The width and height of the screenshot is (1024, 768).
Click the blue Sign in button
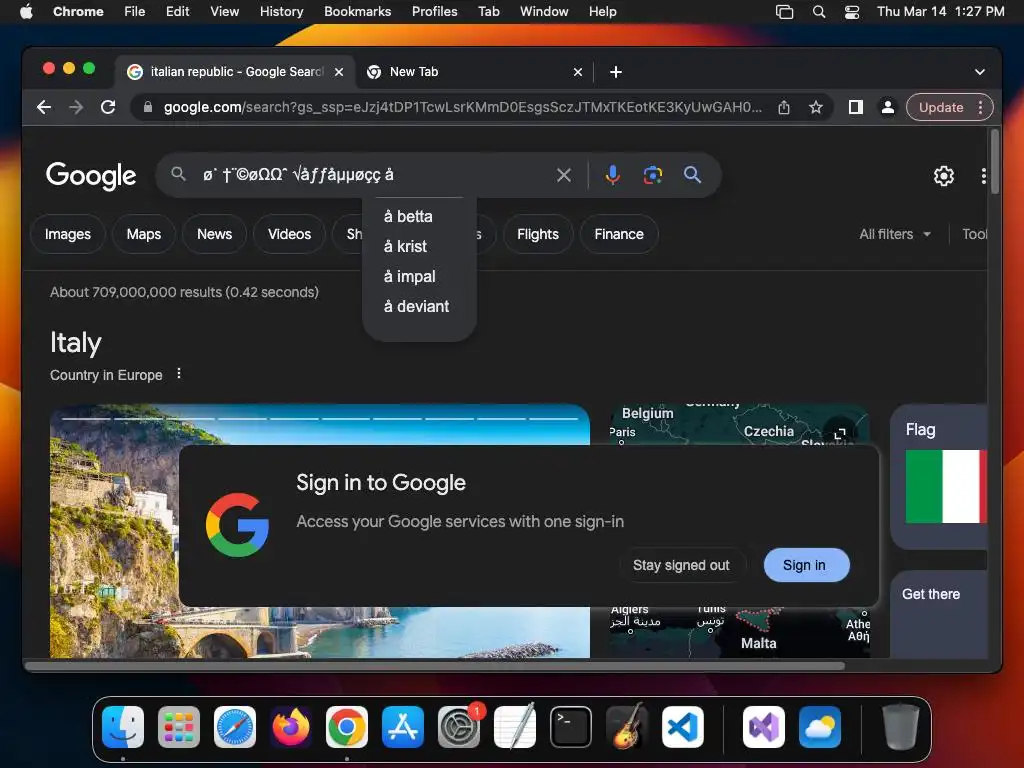[x=807, y=565]
